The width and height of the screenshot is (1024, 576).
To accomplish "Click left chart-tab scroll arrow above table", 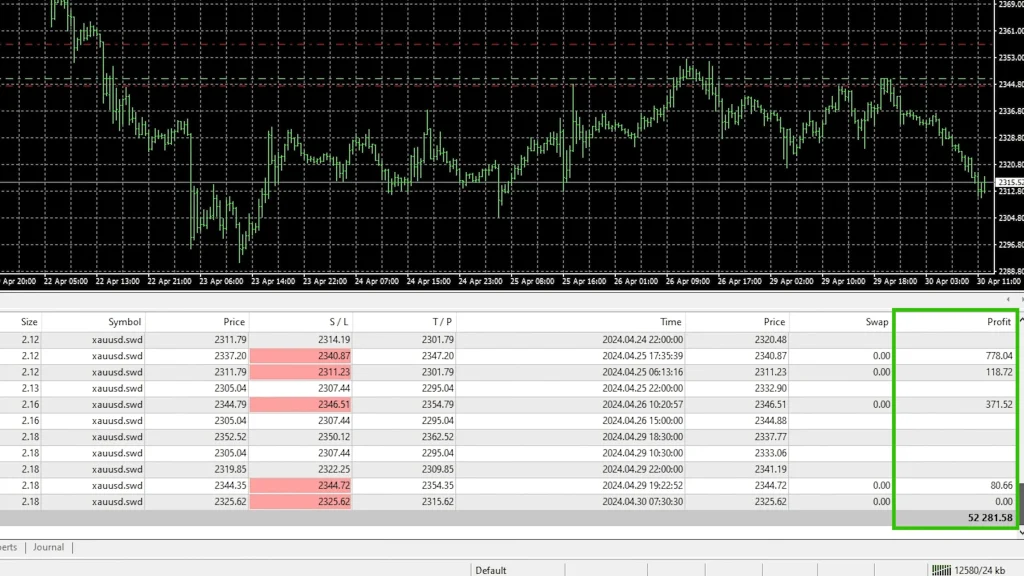I will click(x=1008, y=299).
